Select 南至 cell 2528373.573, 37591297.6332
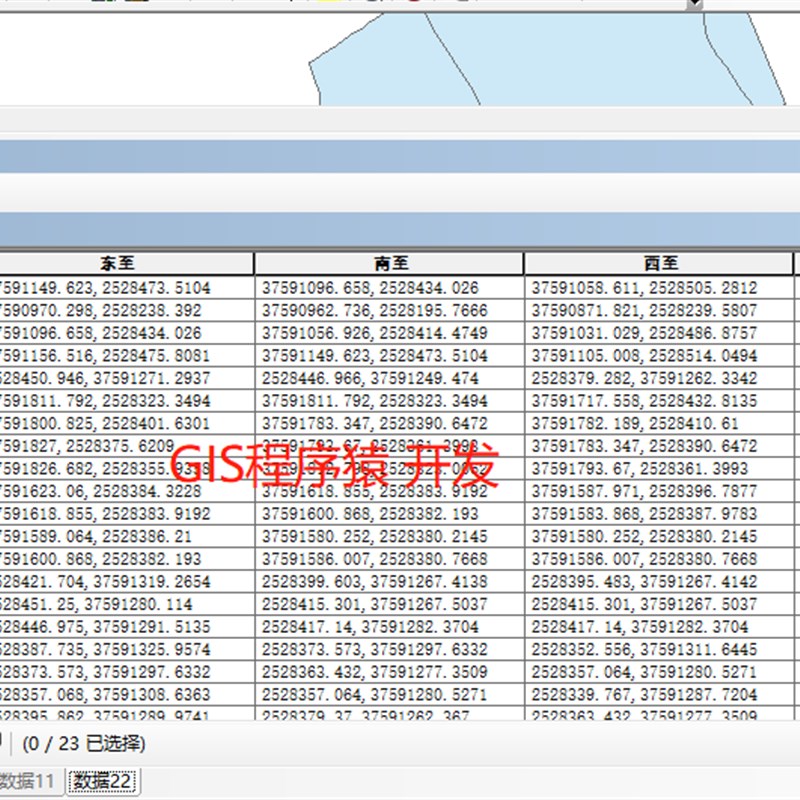This screenshot has width=800, height=800. pos(390,649)
